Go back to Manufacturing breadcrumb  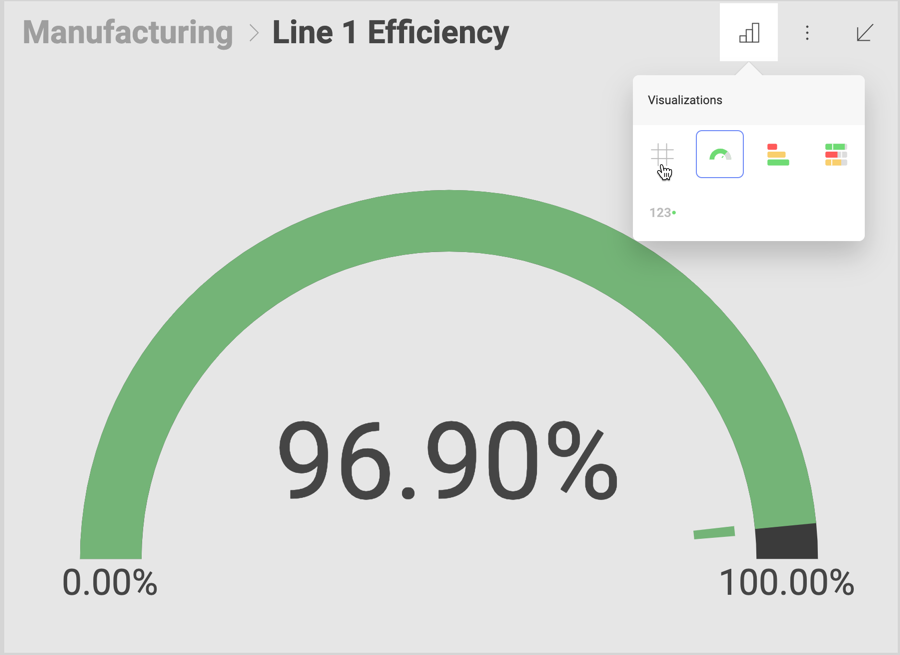click(128, 33)
